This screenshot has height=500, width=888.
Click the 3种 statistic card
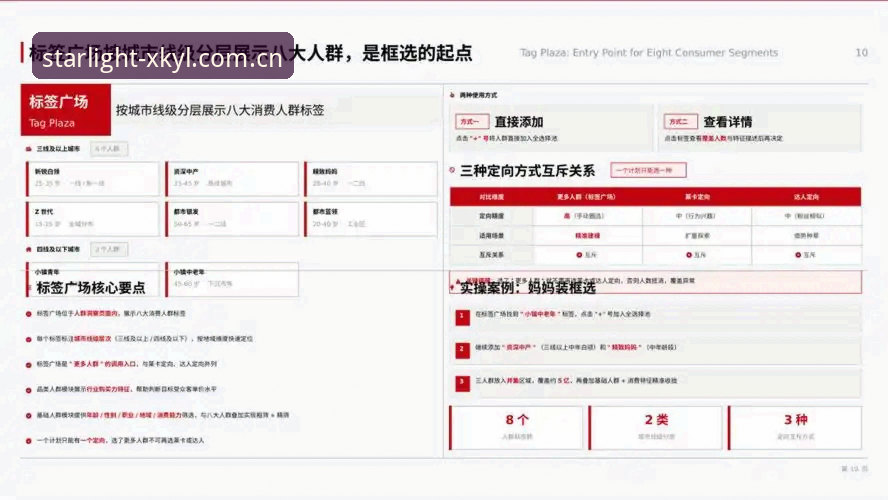tap(795, 428)
